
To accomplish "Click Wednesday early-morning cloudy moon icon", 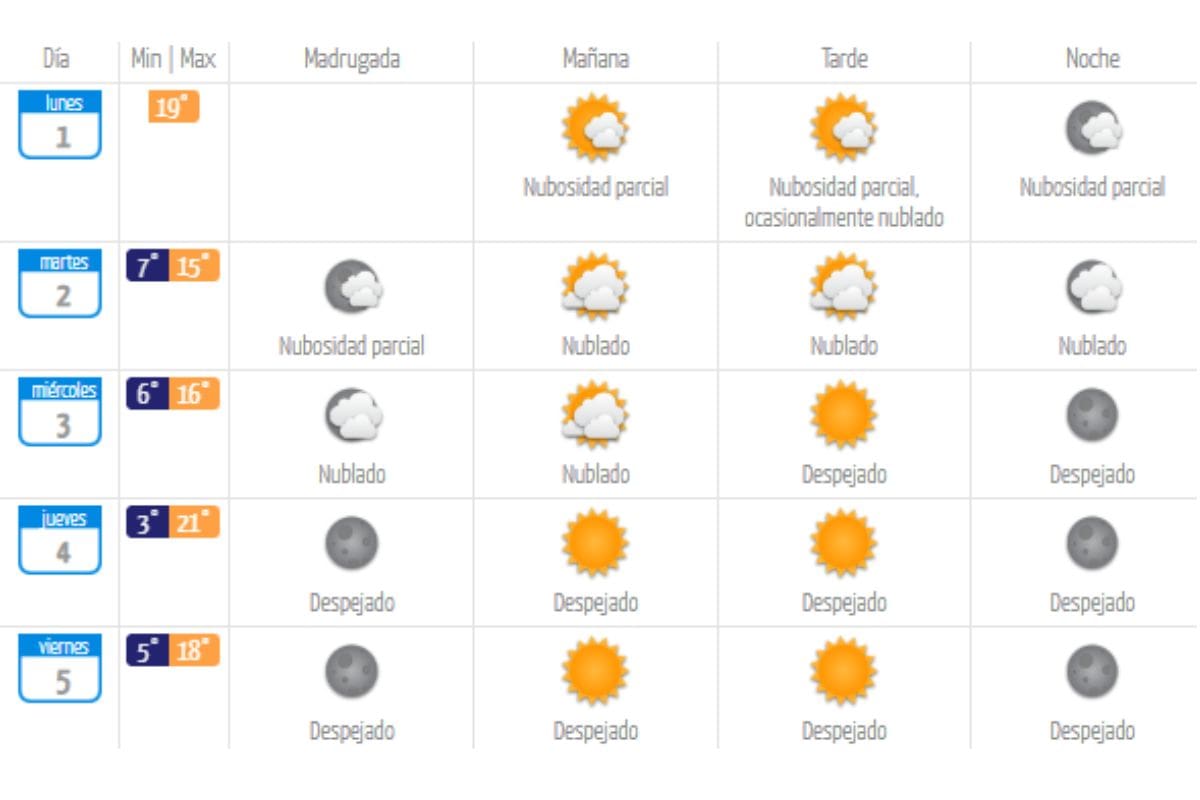I will pos(352,415).
